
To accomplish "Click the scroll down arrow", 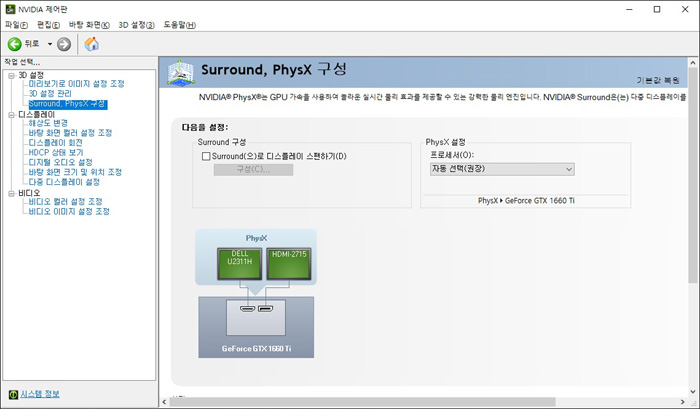I will 692,392.
